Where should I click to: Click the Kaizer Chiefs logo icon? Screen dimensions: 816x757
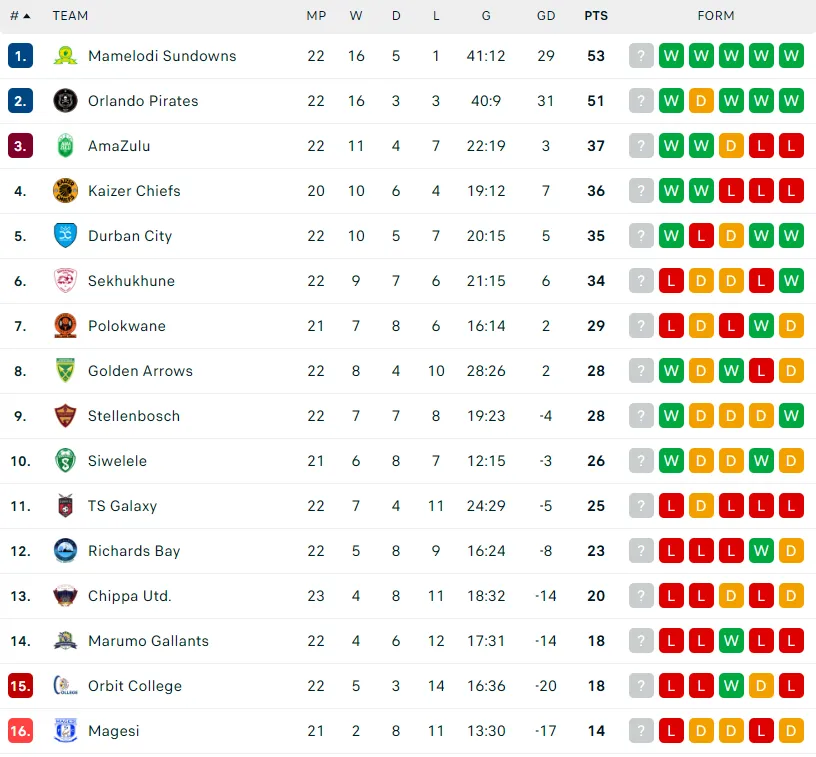tap(65, 191)
